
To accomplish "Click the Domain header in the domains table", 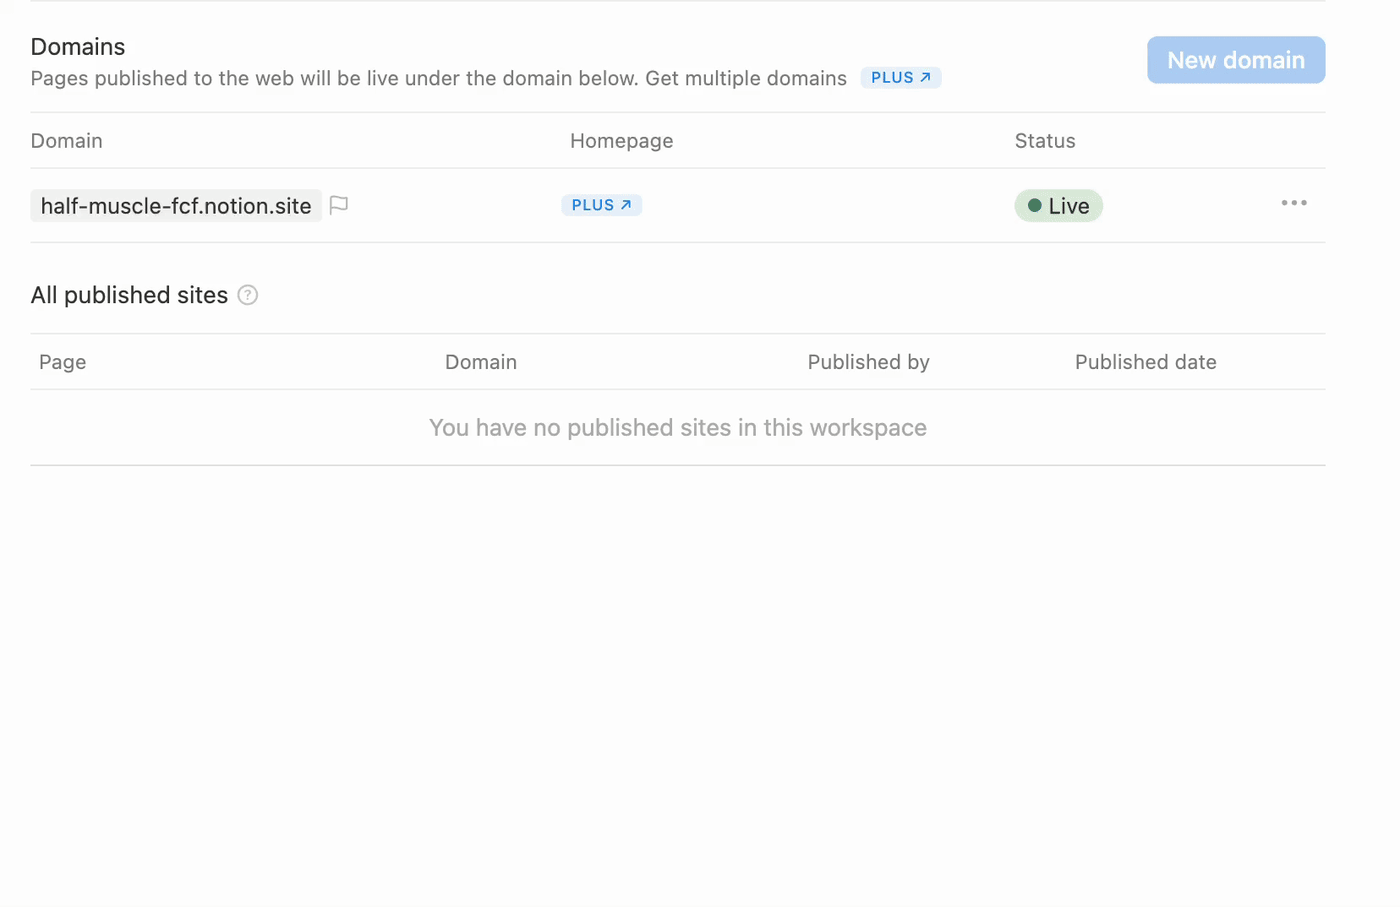I will click(66, 141).
